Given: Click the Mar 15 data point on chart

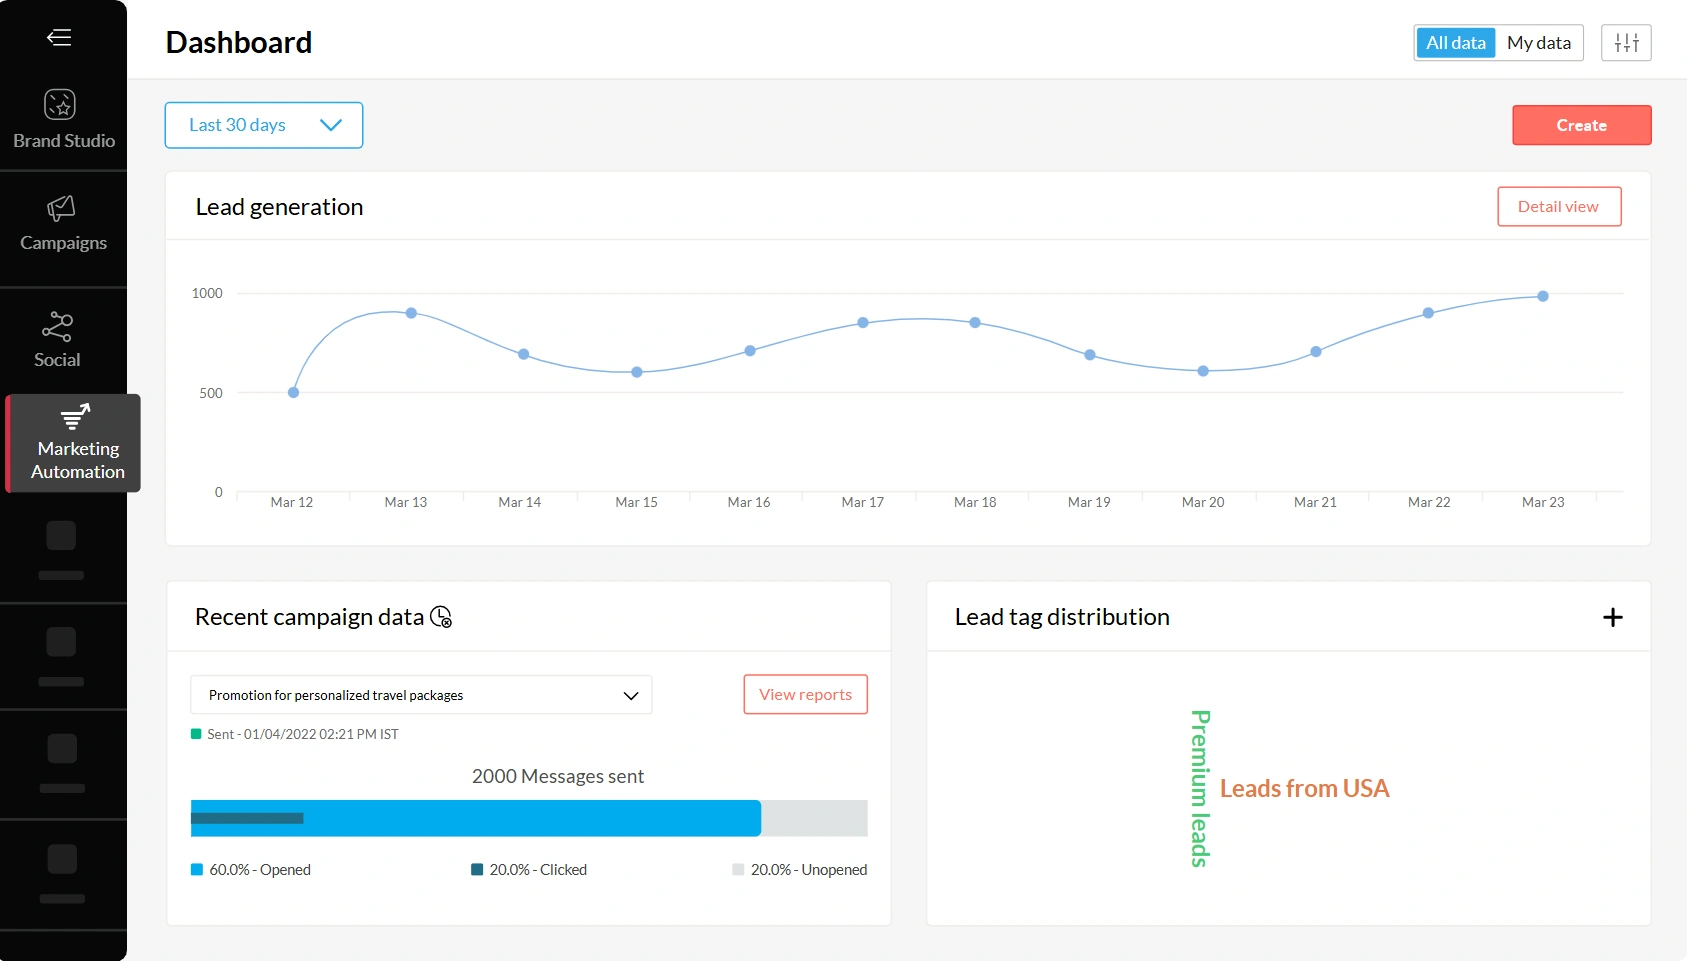Looking at the screenshot, I should click(x=637, y=372).
